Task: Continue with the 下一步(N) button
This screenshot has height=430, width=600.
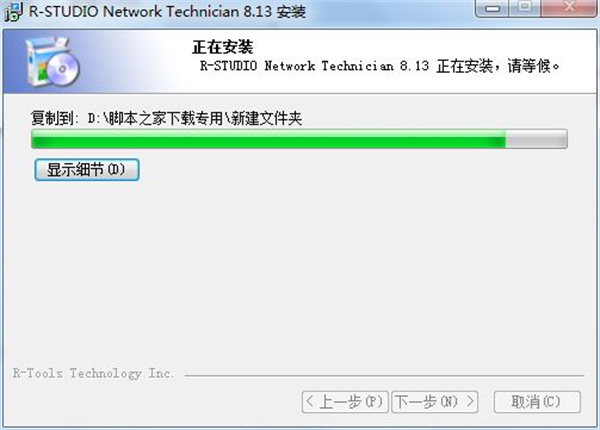Action: tap(435, 402)
